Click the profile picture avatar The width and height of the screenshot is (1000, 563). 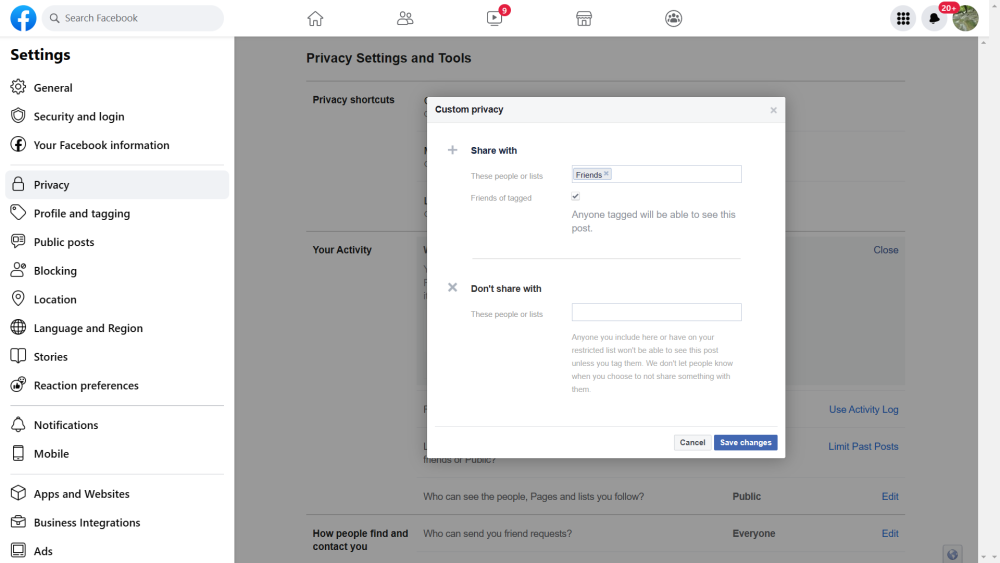[965, 18]
